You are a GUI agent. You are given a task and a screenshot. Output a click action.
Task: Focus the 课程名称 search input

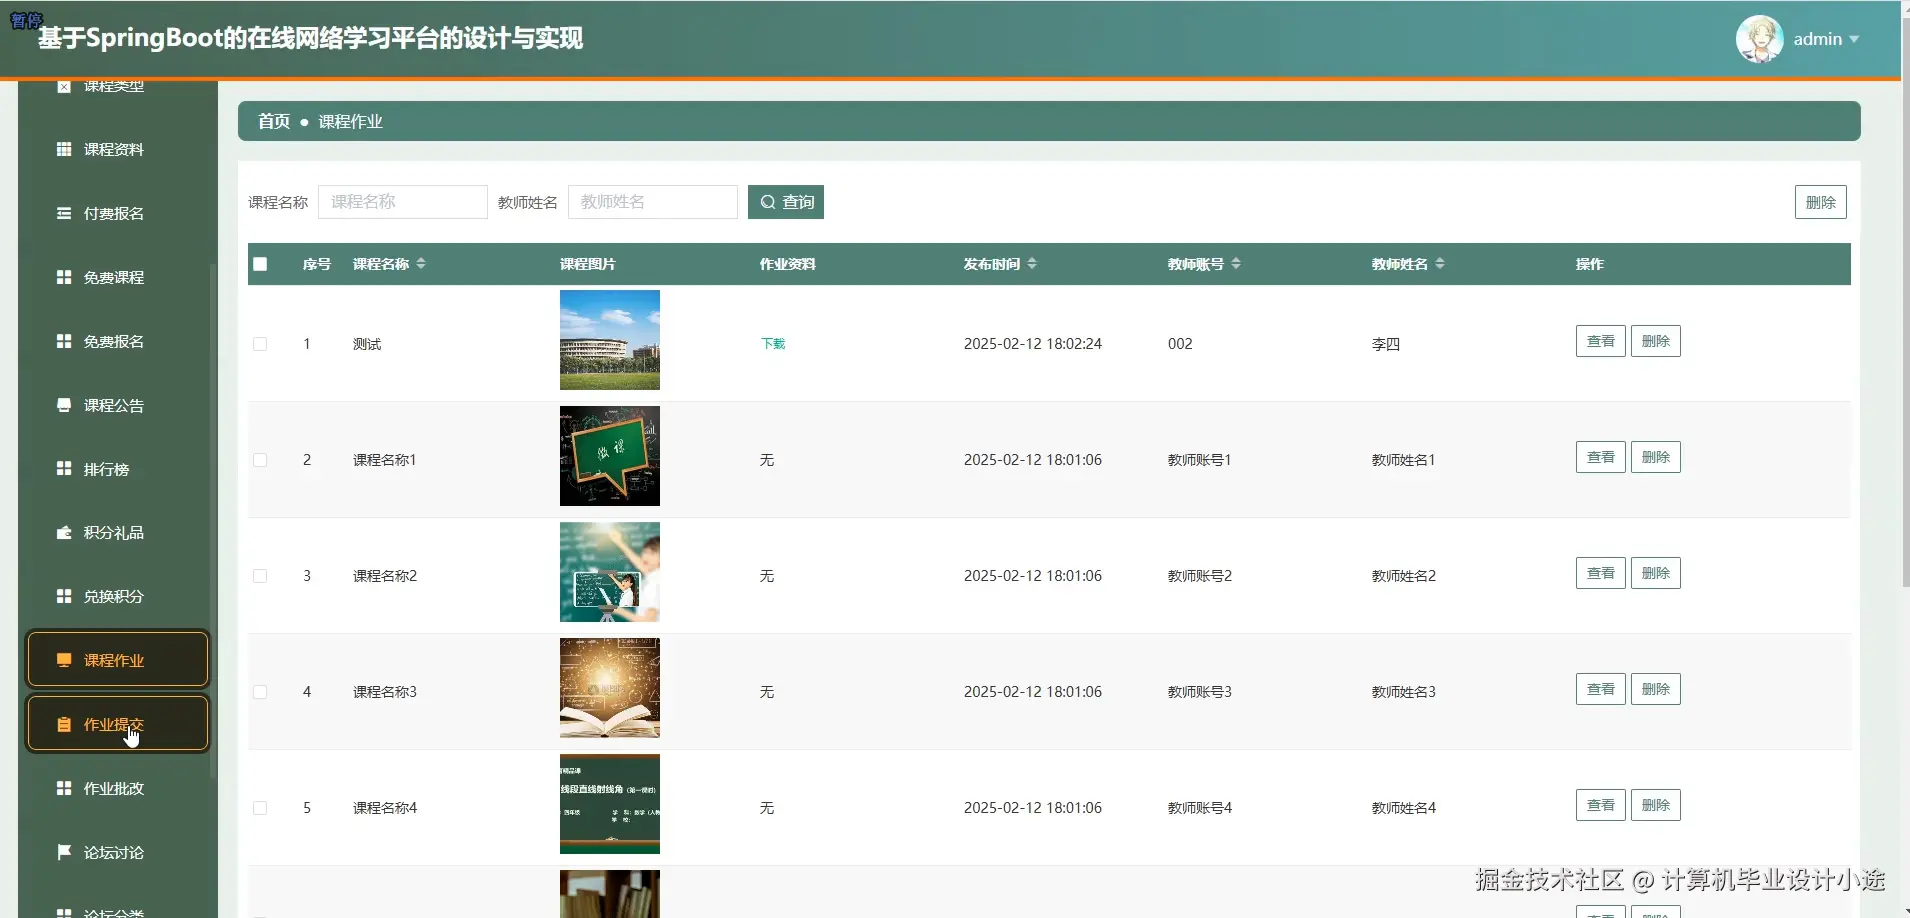click(x=403, y=202)
